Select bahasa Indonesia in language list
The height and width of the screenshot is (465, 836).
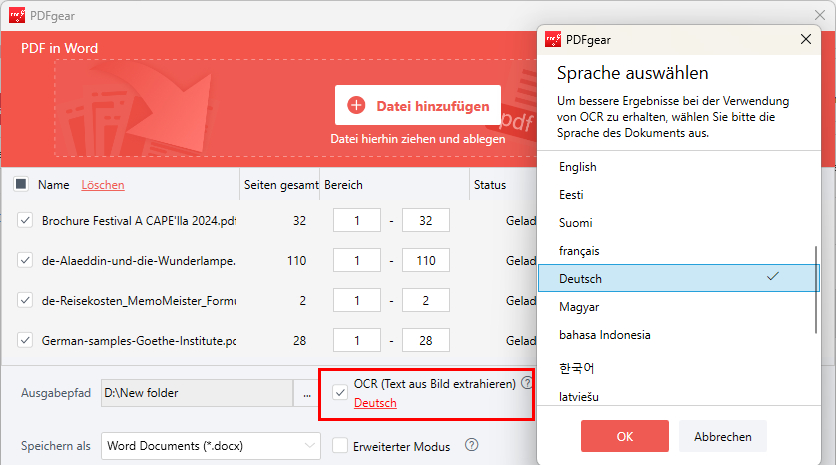pos(678,335)
